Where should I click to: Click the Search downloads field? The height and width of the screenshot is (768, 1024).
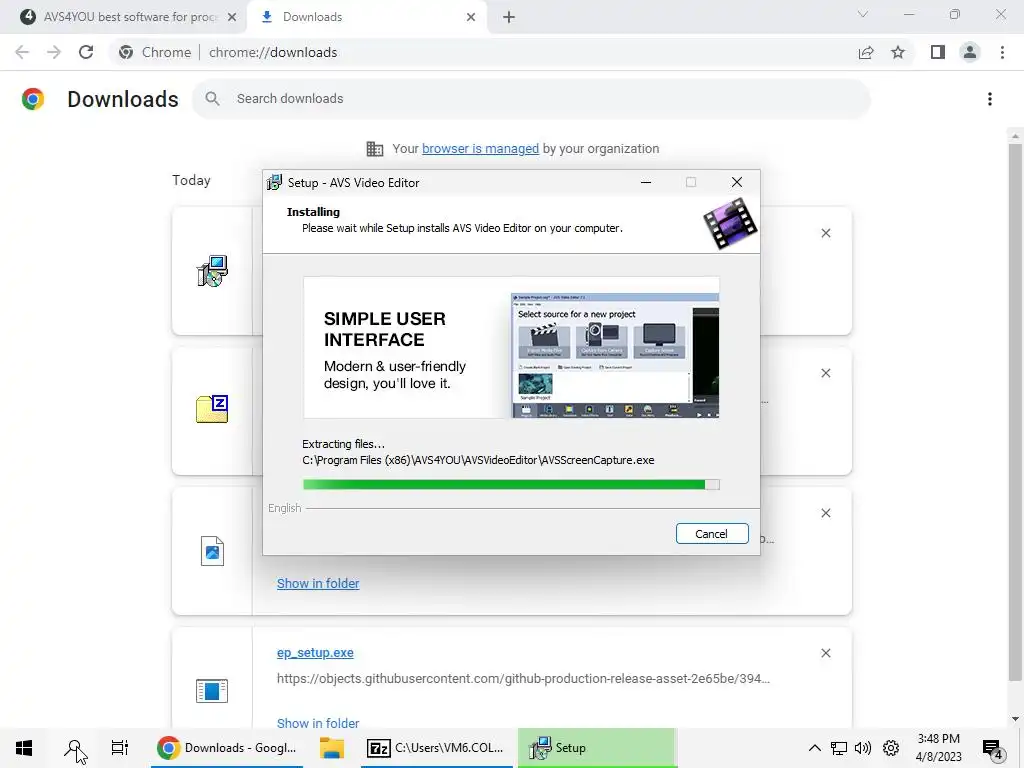531,99
